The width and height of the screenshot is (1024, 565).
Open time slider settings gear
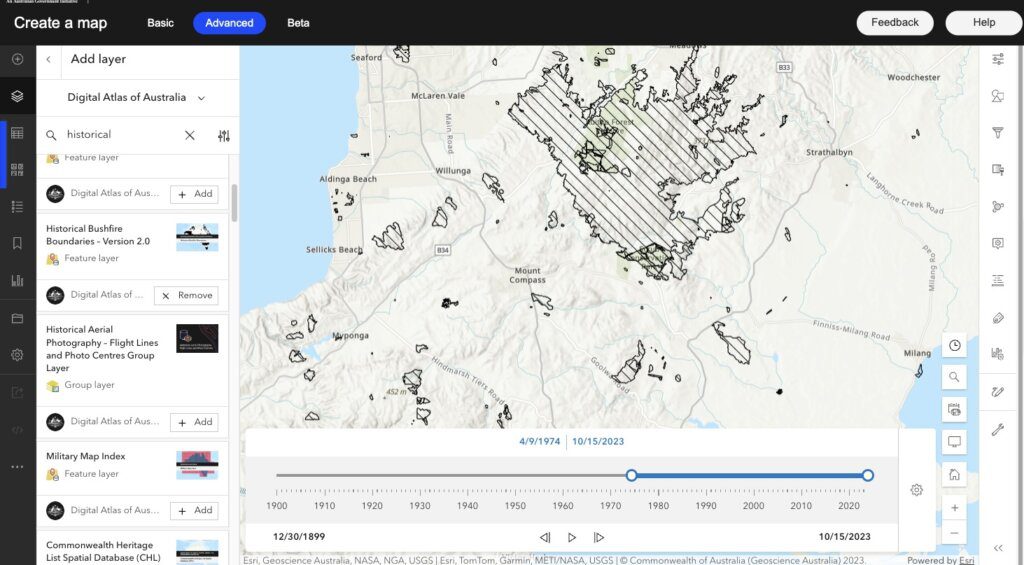(916, 490)
